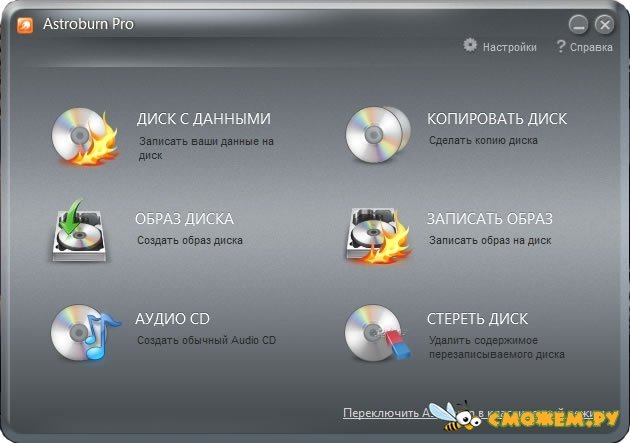Select the ДИСК С ДАННЫМИ heading

coord(203,119)
